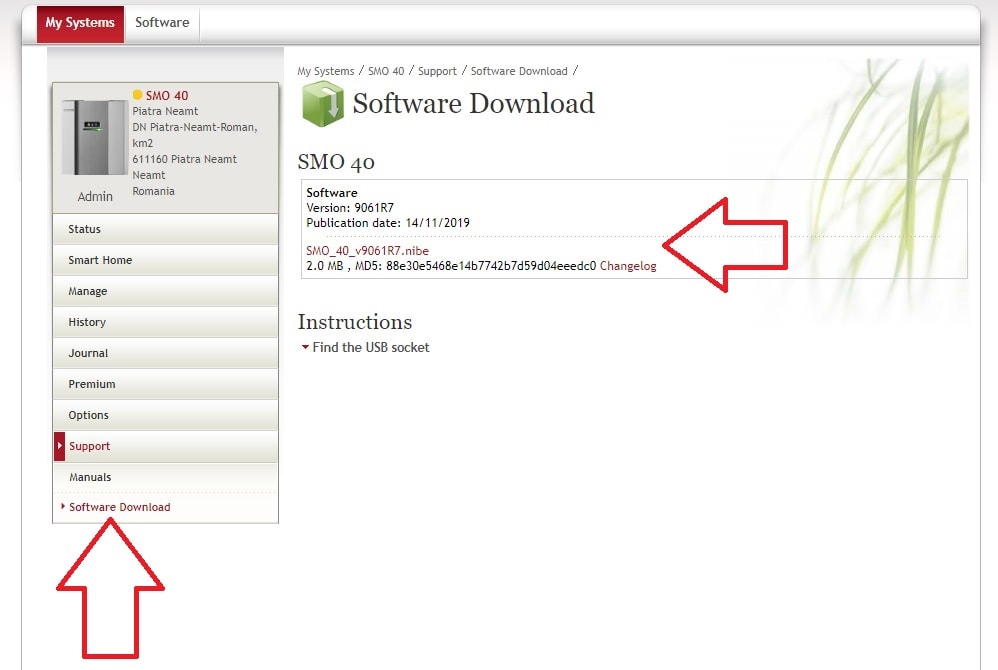This screenshot has height=670, width=998.
Task: Open the Status menu item
Action: (84, 229)
